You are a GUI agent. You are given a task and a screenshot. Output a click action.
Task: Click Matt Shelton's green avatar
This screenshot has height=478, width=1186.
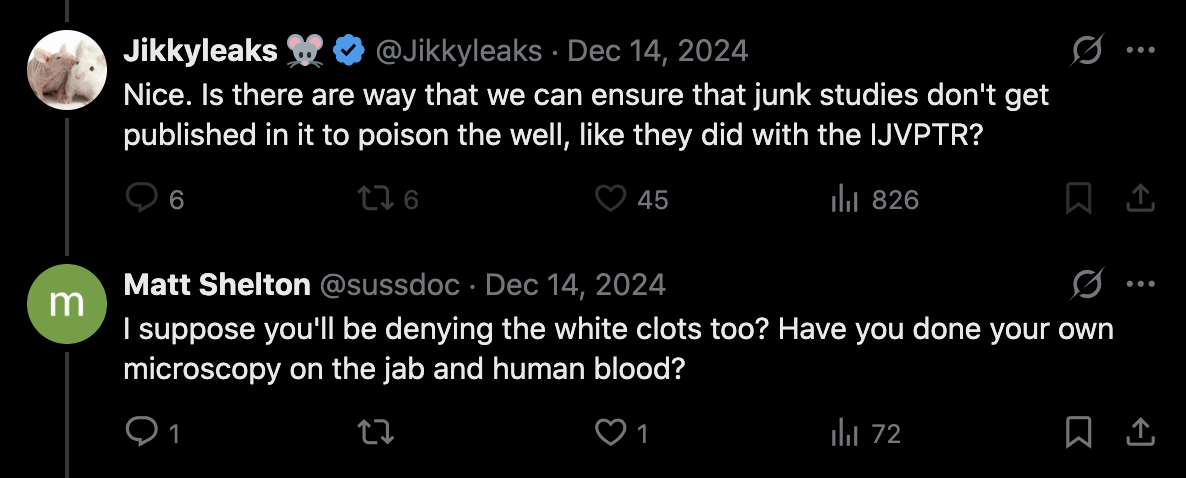point(67,303)
